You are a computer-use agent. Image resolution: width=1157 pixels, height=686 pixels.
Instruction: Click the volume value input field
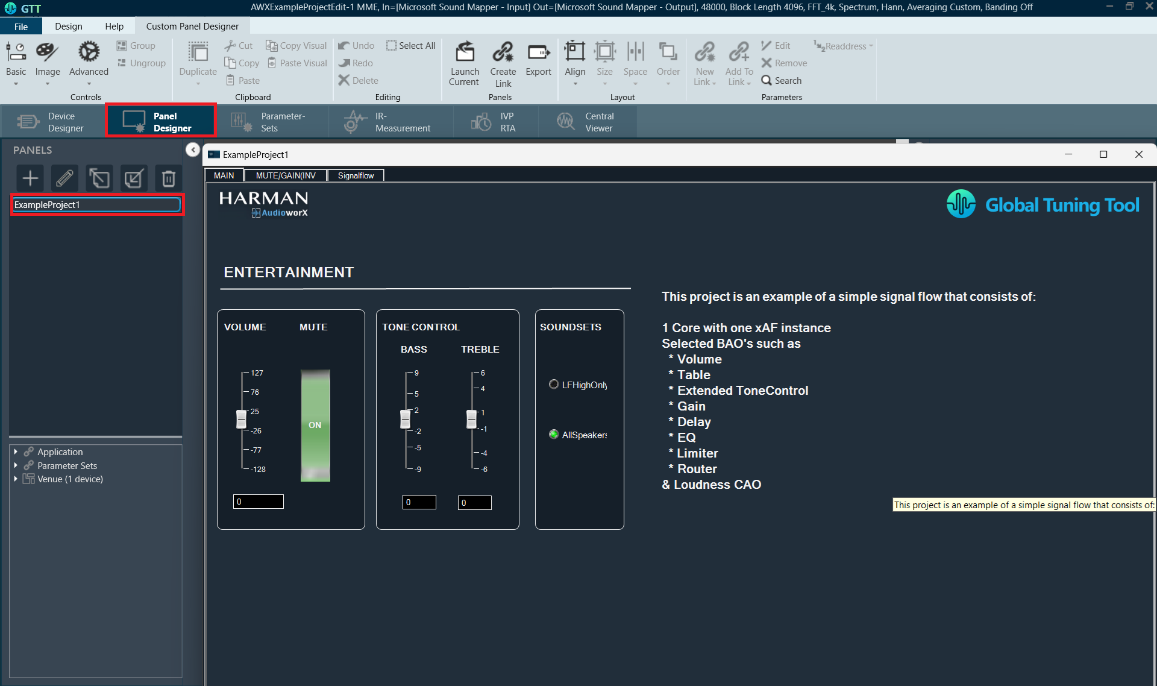click(258, 502)
